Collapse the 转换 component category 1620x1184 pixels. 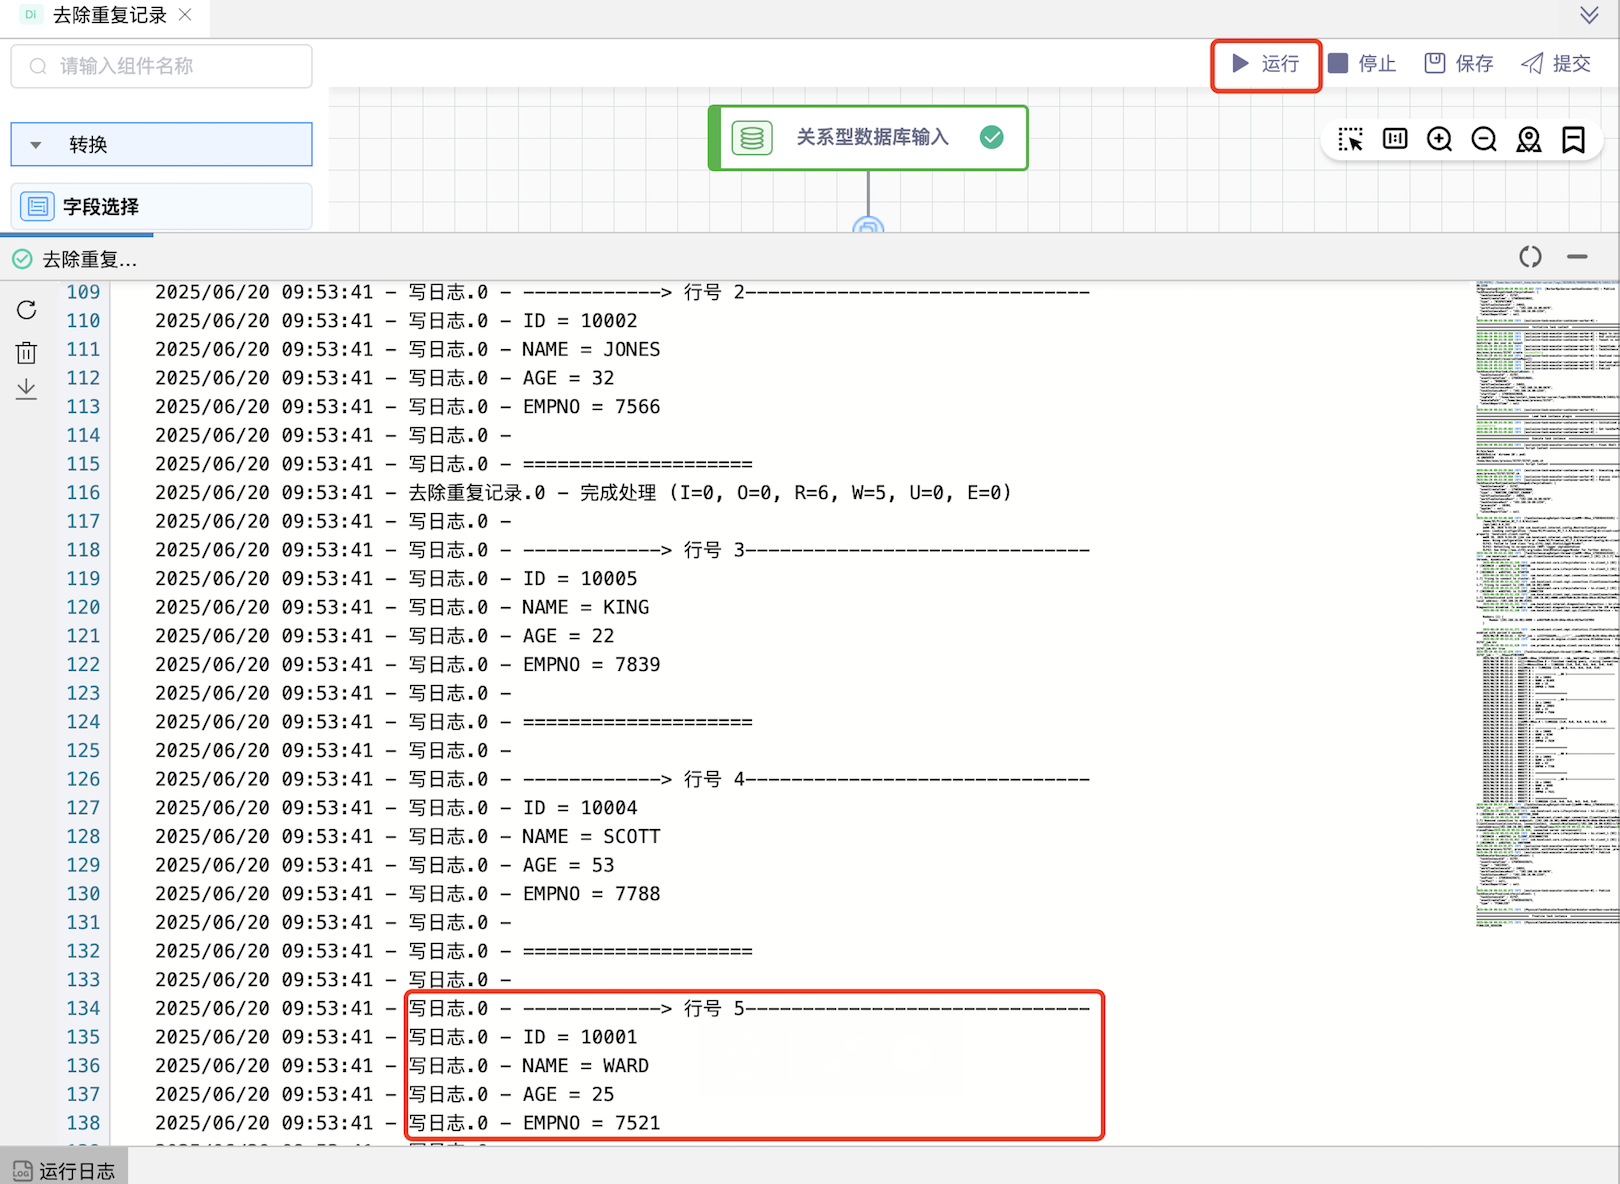(x=36, y=145)
